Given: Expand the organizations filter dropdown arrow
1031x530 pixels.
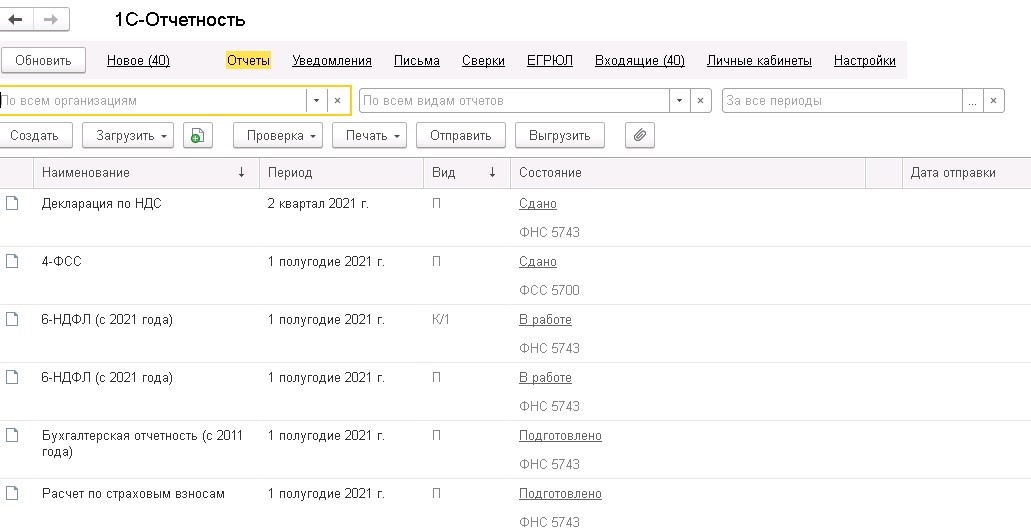Looking at the screenshot, I should [x=316, y=101].
